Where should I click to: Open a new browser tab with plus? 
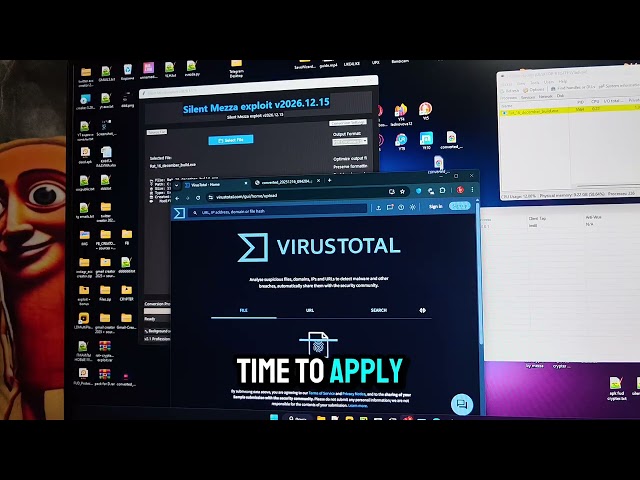coord(329,180)
